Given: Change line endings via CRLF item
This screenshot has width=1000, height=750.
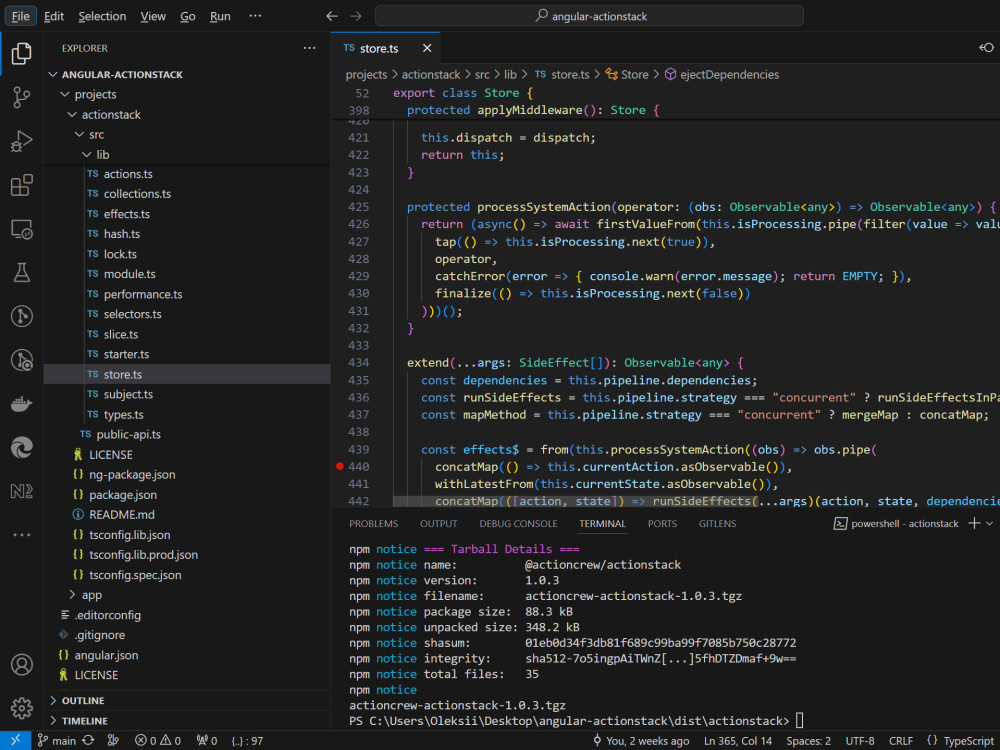Looking at the screenshot, I should click(901, 740).
